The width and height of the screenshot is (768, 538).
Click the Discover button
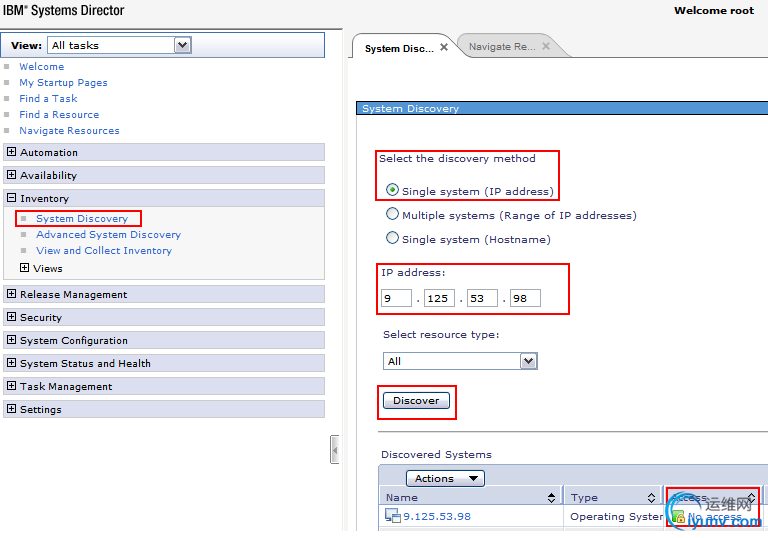click(416, 401)
